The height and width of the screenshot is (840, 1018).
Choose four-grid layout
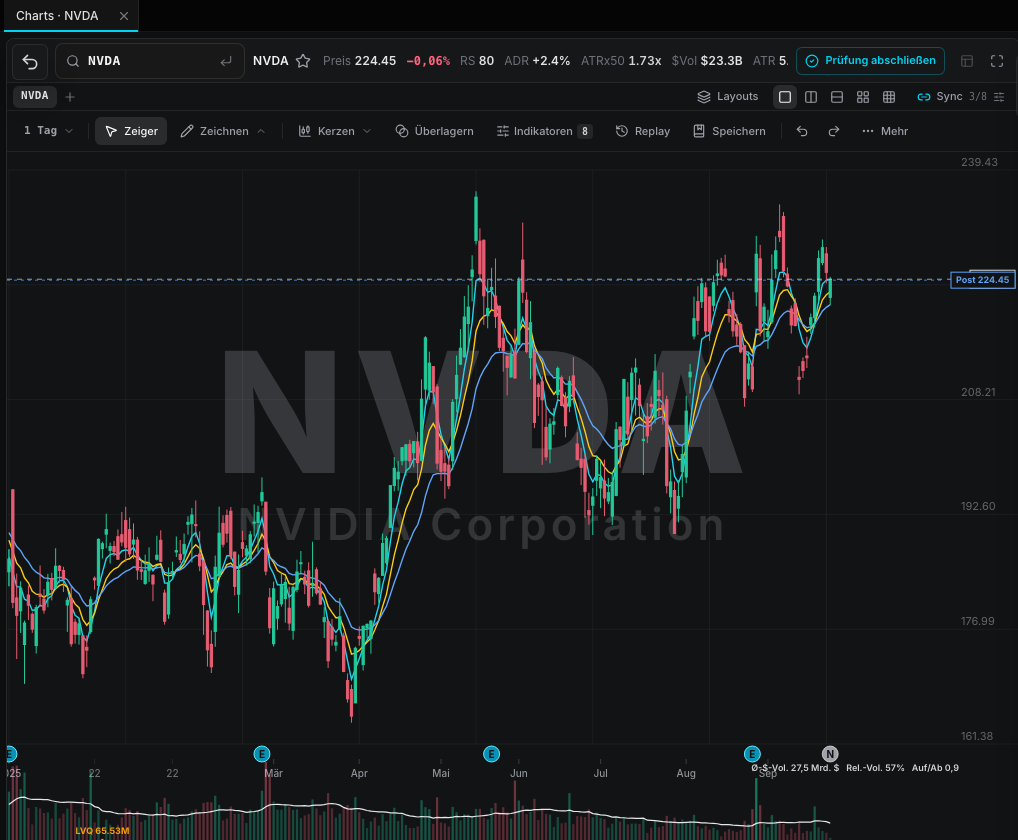pos(863,97)
